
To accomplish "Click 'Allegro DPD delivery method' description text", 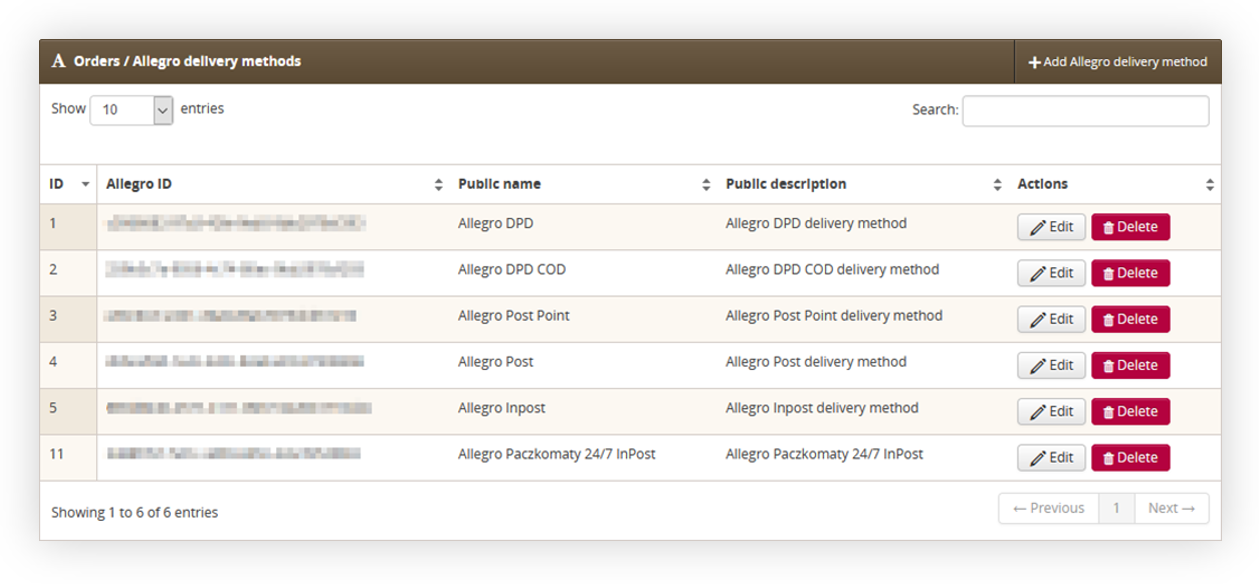I will [816, 224].
